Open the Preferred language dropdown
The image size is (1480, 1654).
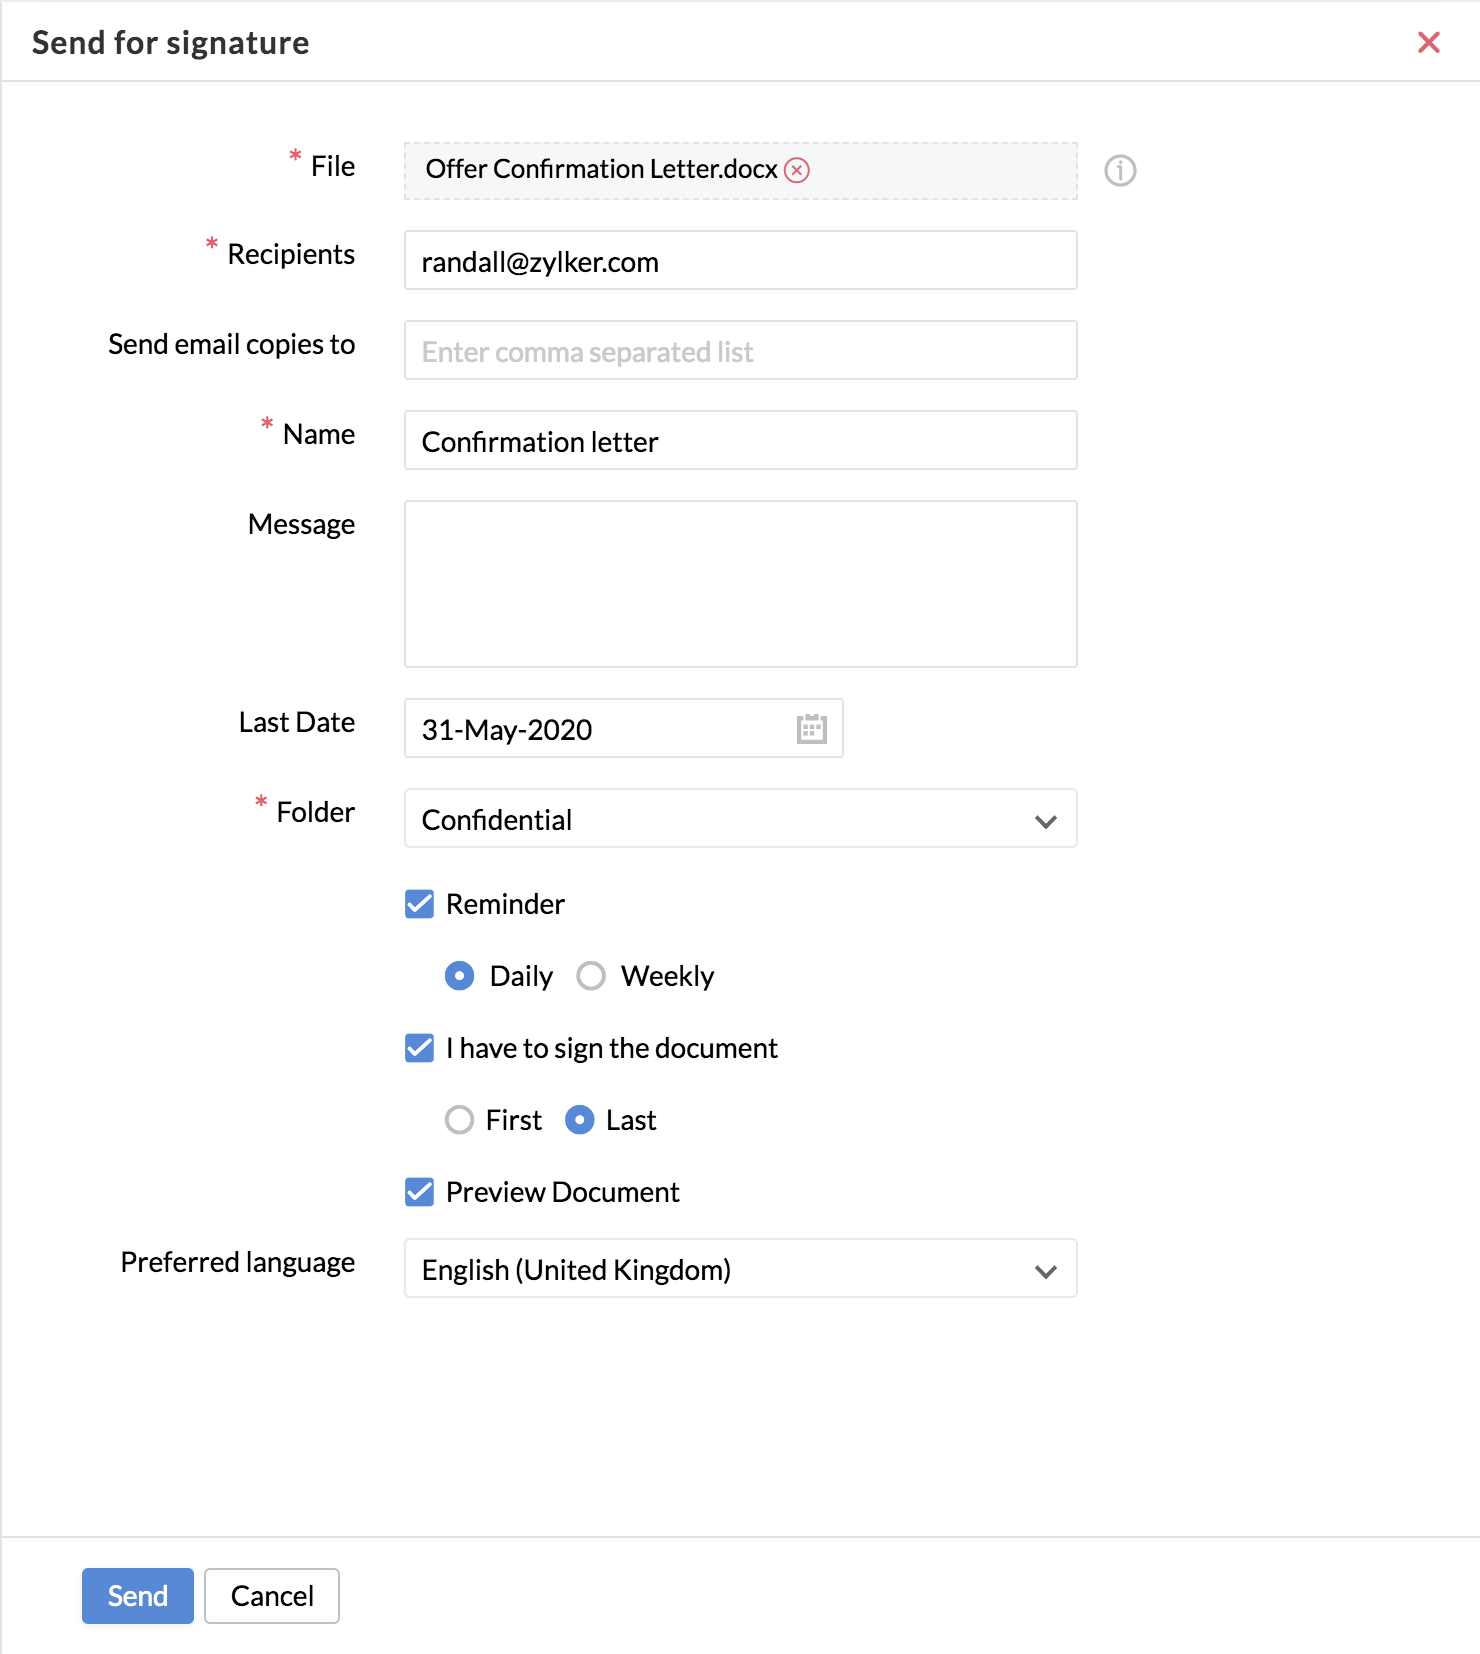point(741,1269)
